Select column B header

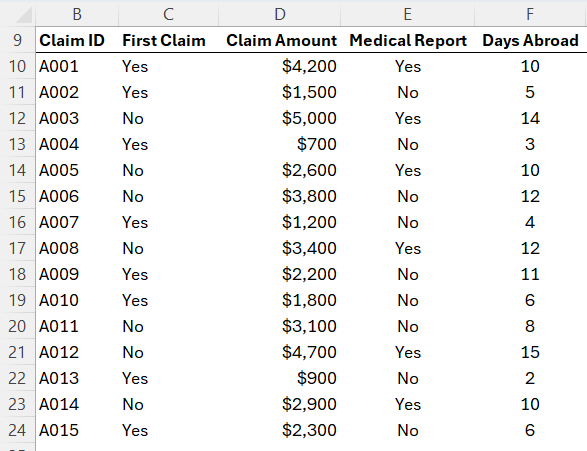pyautogui.click(x=77, y=15)
